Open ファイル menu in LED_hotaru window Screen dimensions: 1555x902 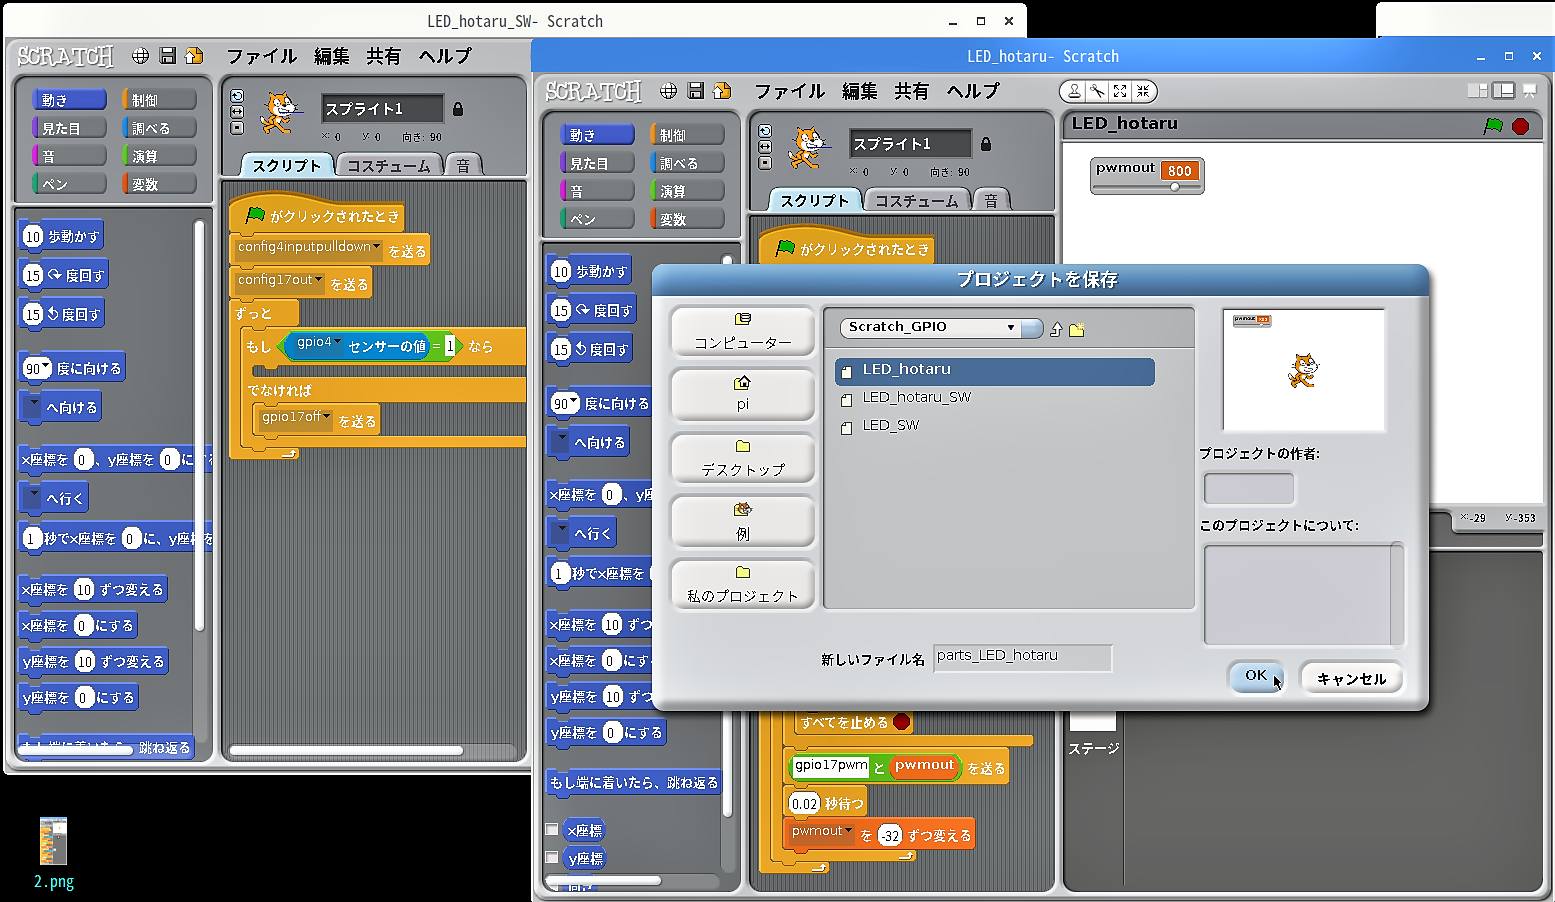coord(790,91)
